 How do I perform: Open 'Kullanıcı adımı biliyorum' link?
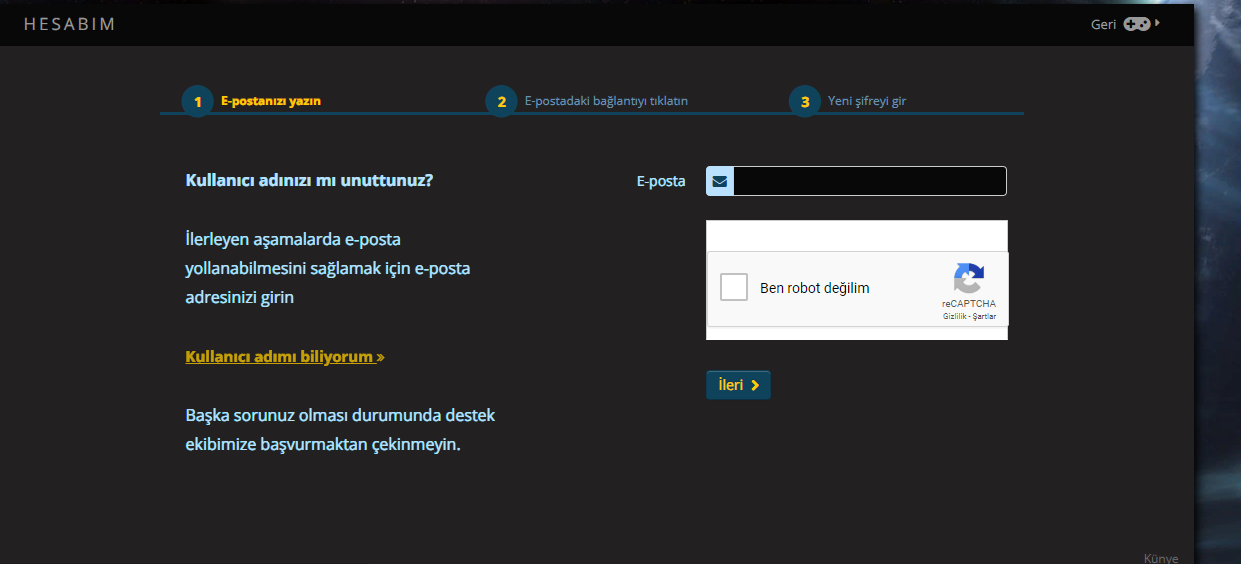coord(285,356)
